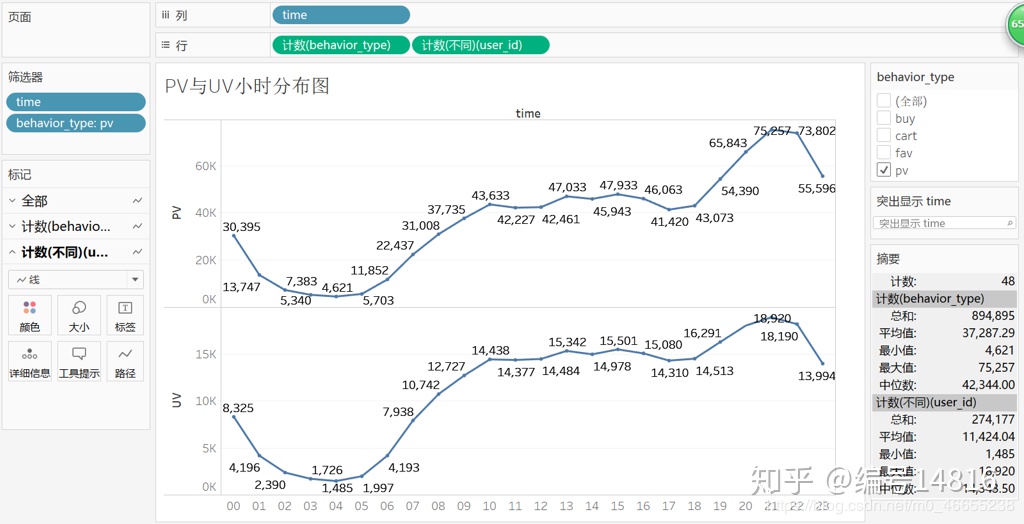Viewport: 1024px width, 524px height.
Task: Click the 筛选器 filters shelf title
Action: [x=25, y=77]
